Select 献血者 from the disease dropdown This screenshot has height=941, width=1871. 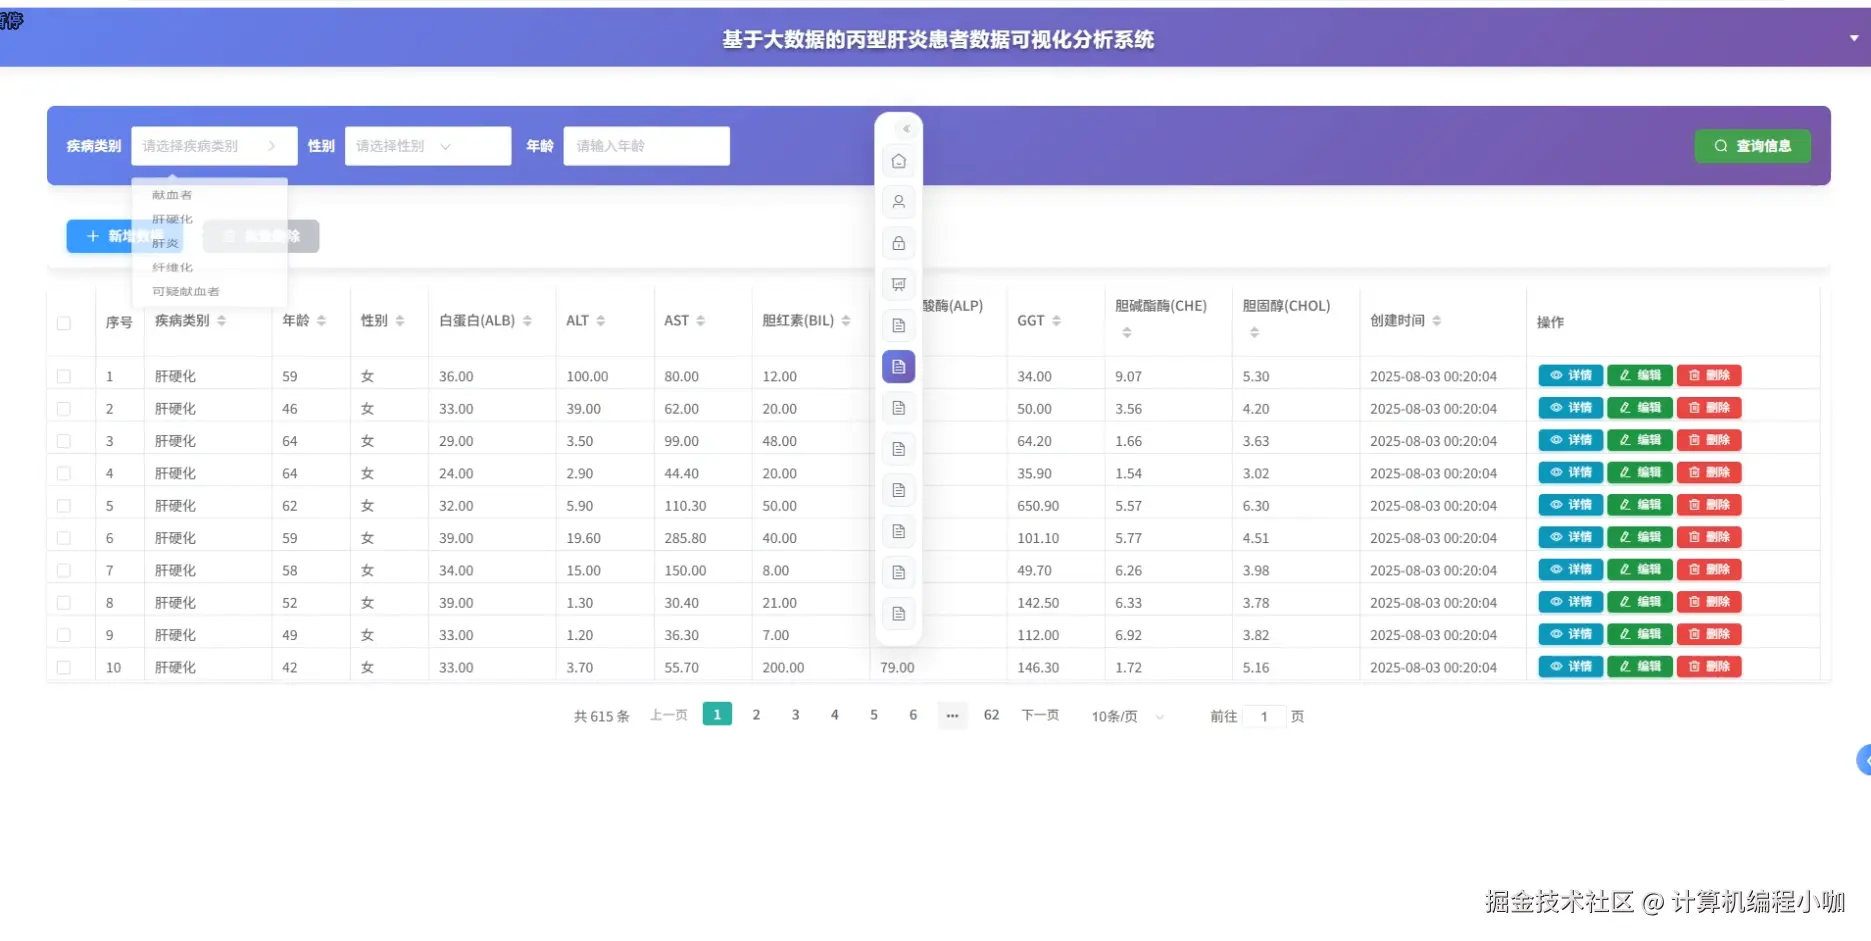[209, 195]
